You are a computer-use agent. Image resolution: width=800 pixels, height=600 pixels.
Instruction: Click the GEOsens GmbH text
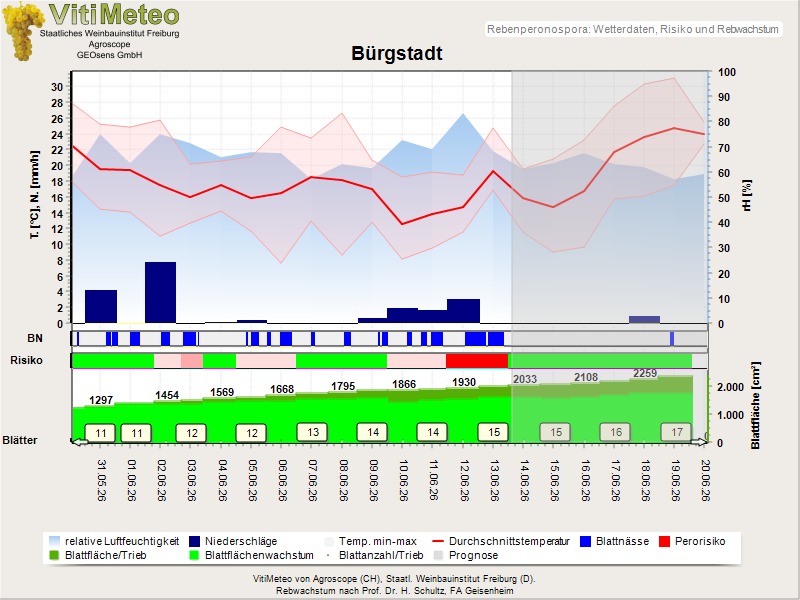(x=110, y=55)
